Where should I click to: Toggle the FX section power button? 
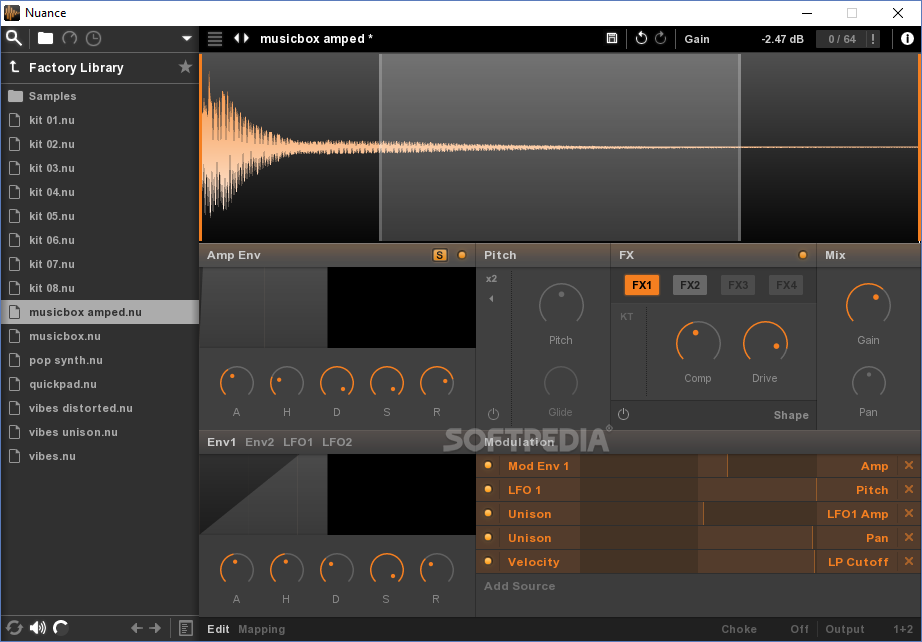point(624,414)
